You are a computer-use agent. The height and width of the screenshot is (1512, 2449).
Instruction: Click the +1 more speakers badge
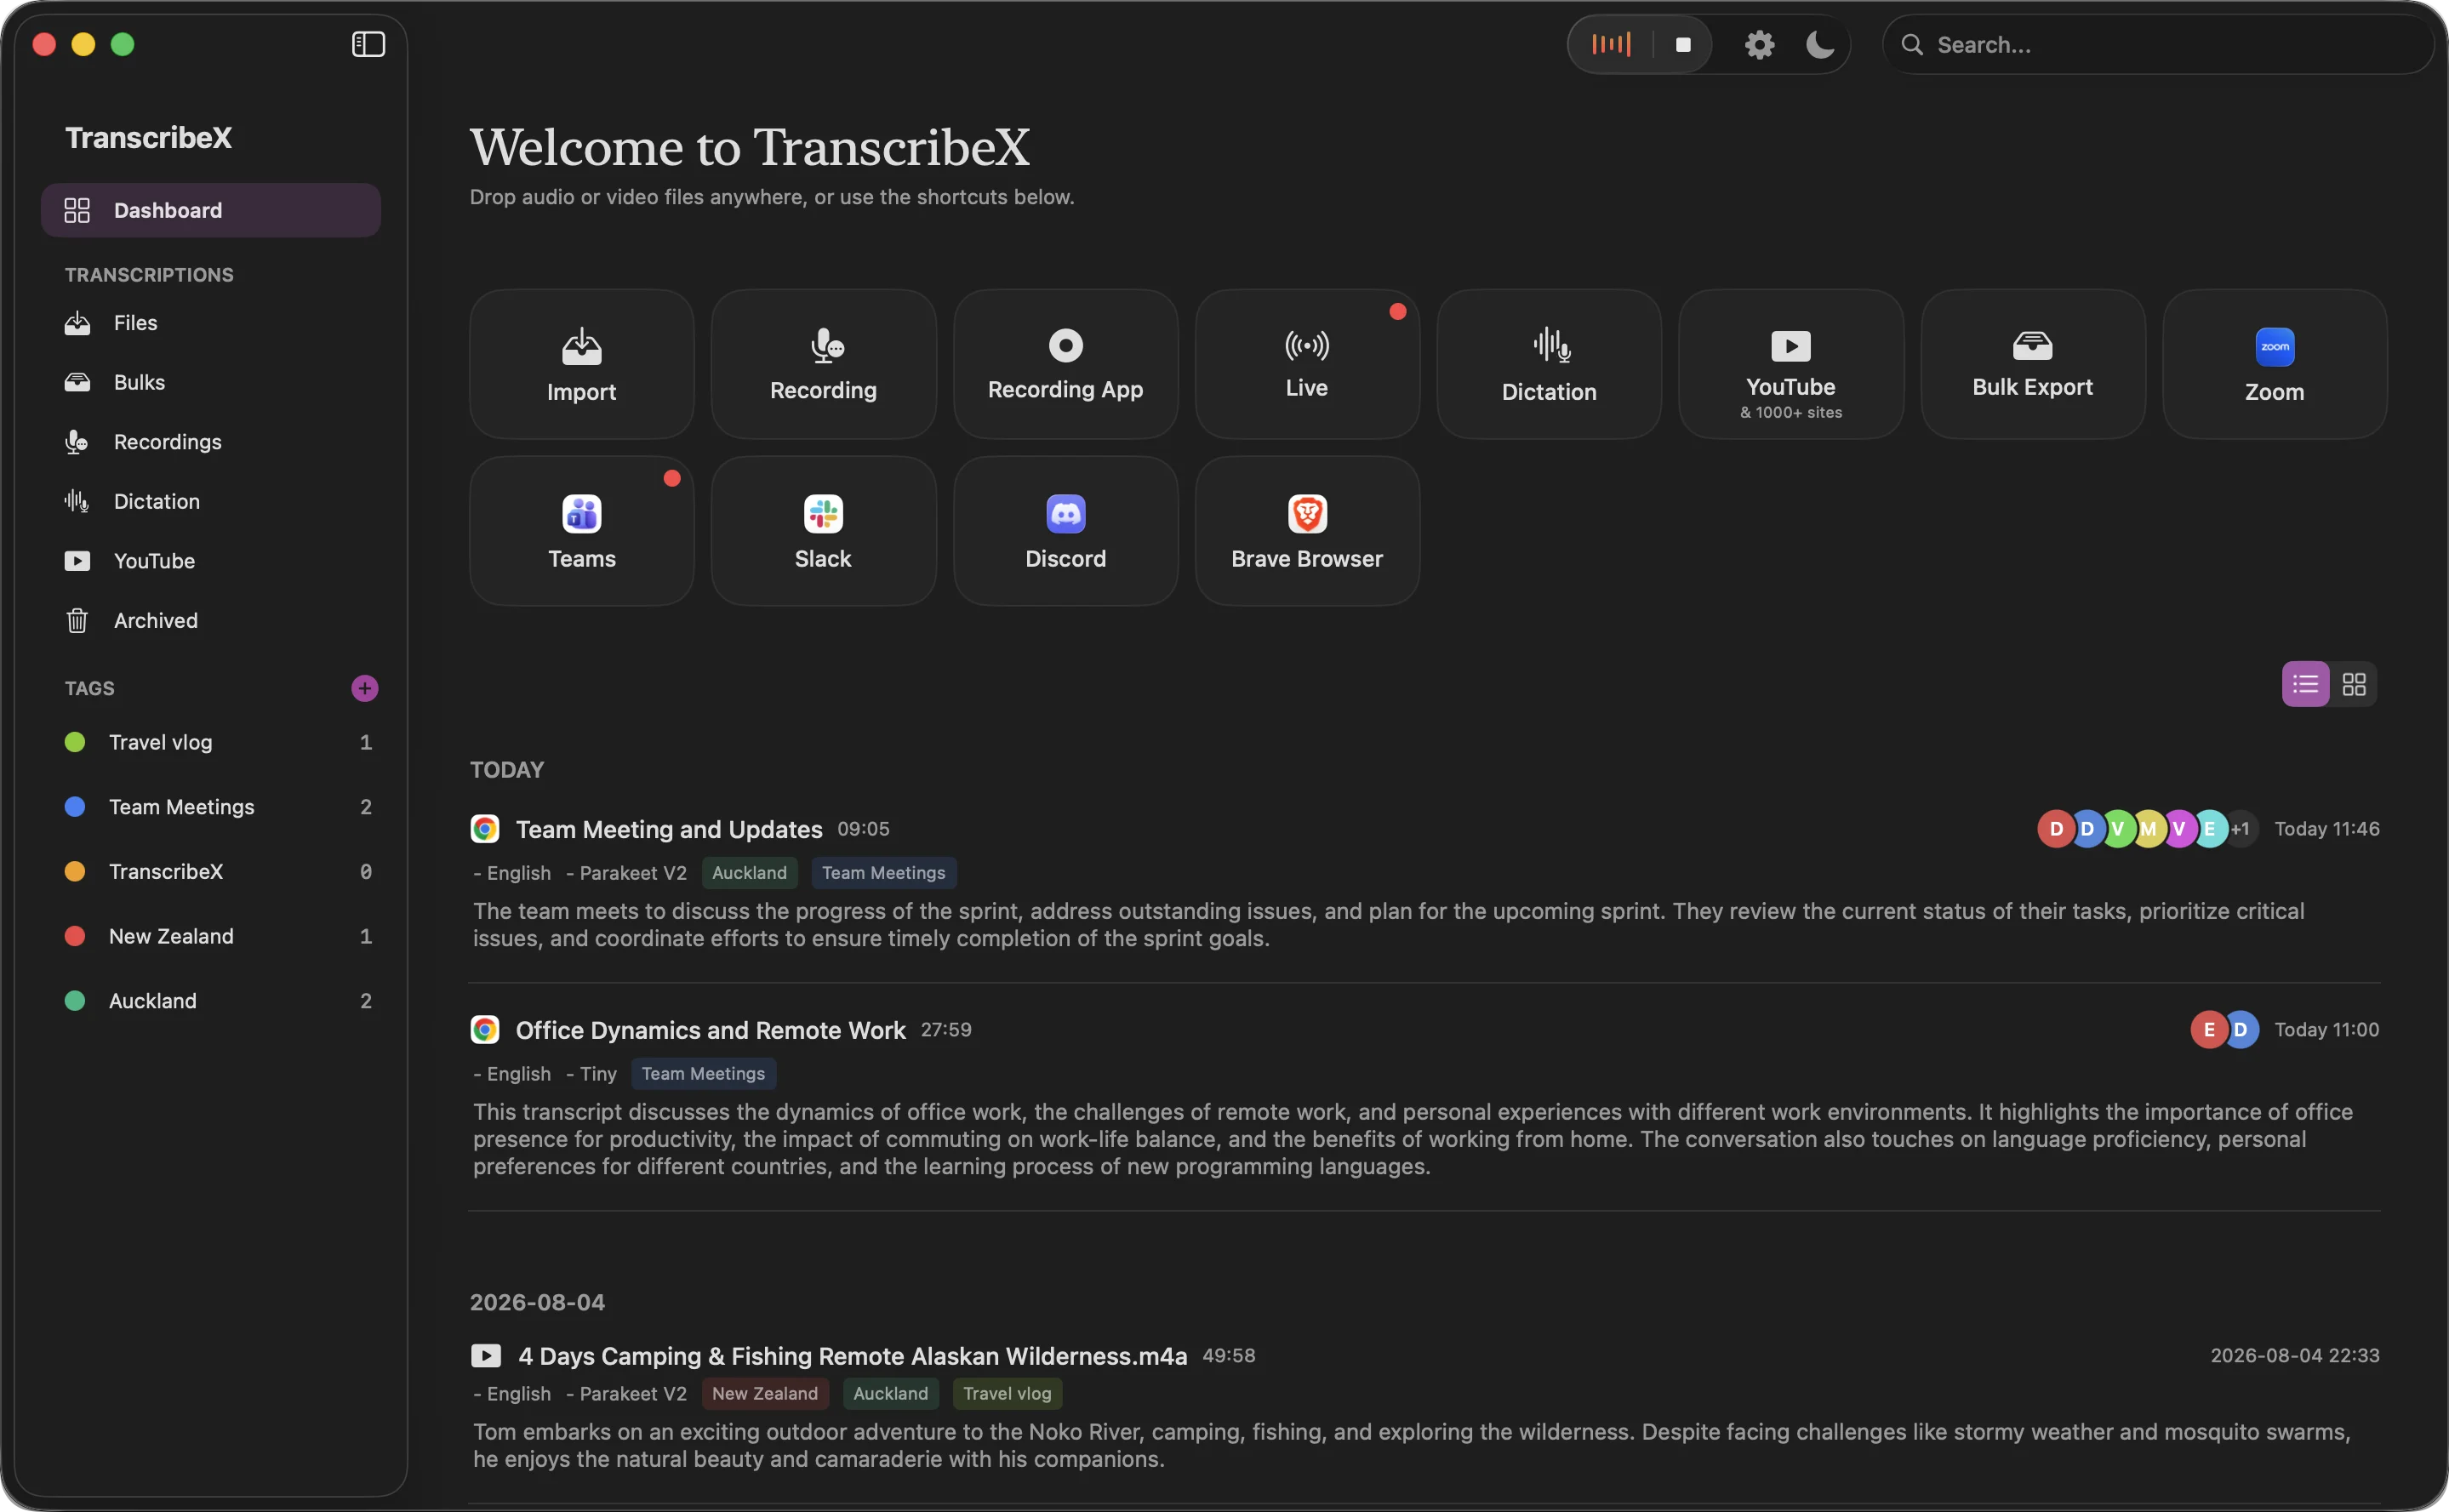tap(2240, 829)
